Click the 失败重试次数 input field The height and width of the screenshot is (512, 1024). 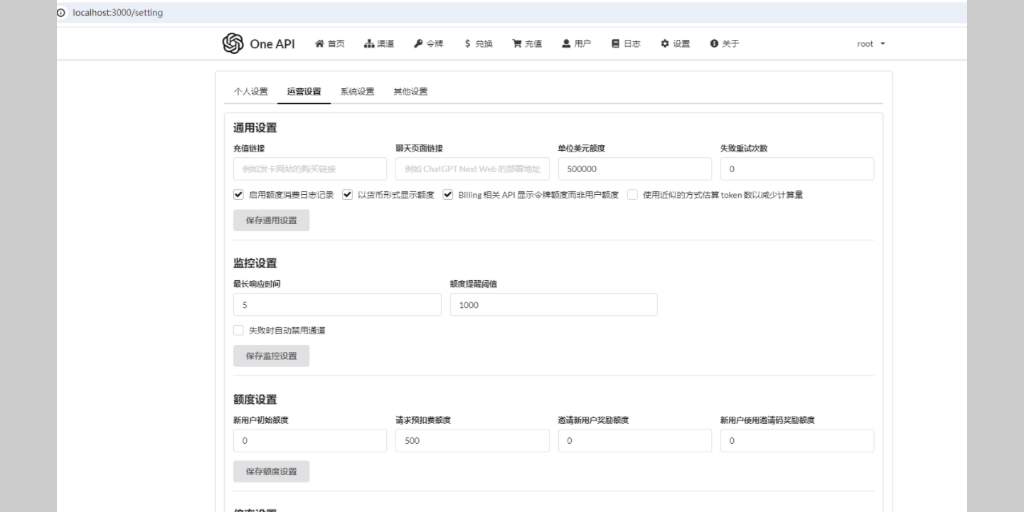pos(797,168)
